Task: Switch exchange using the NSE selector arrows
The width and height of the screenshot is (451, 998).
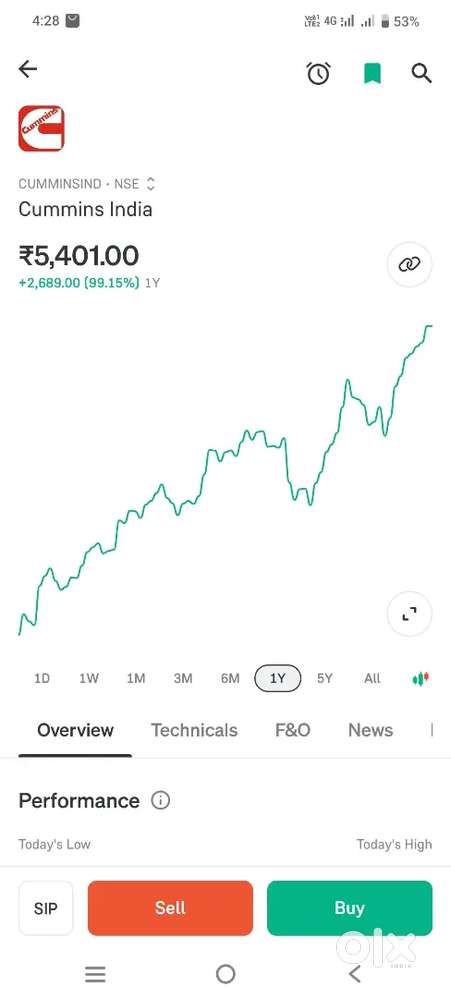Action: [151, 185]
